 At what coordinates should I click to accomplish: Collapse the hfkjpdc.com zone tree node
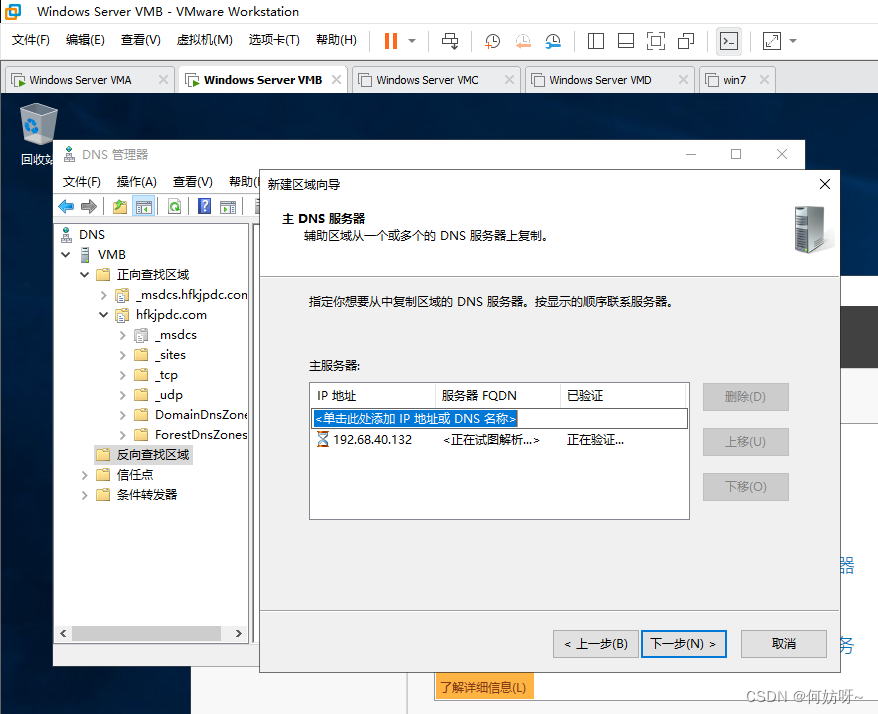pyautogui.click(x=104, y=315)
